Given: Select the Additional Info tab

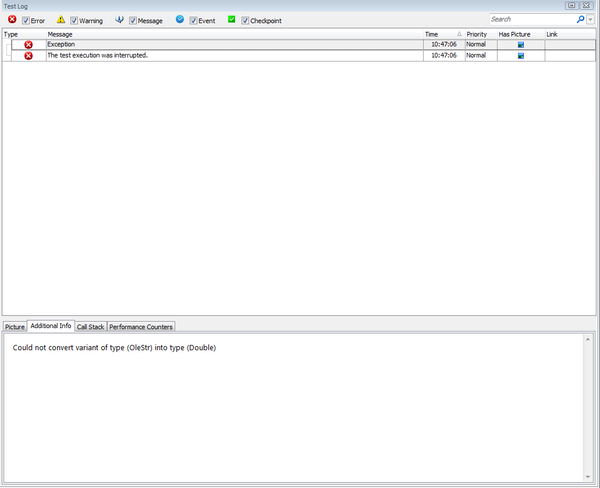Looking at the screenshot, I should point(51,326).
